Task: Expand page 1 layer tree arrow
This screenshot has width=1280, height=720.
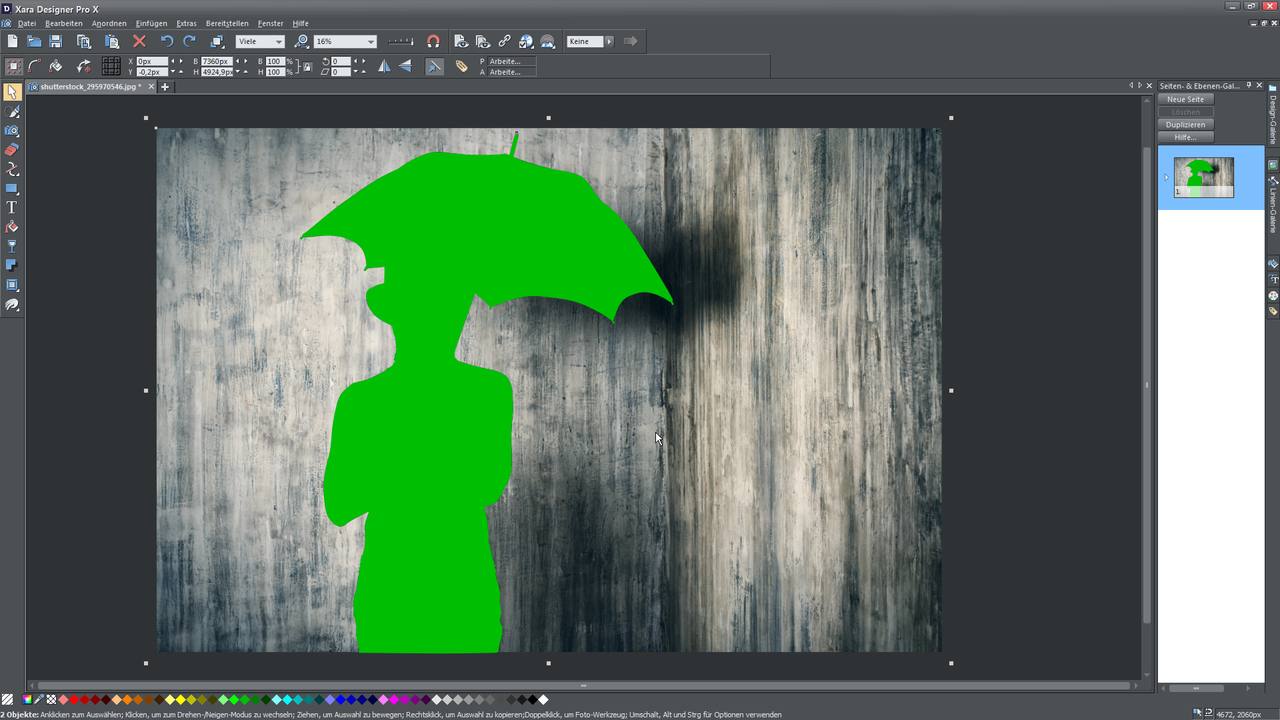Action: 1166,178
